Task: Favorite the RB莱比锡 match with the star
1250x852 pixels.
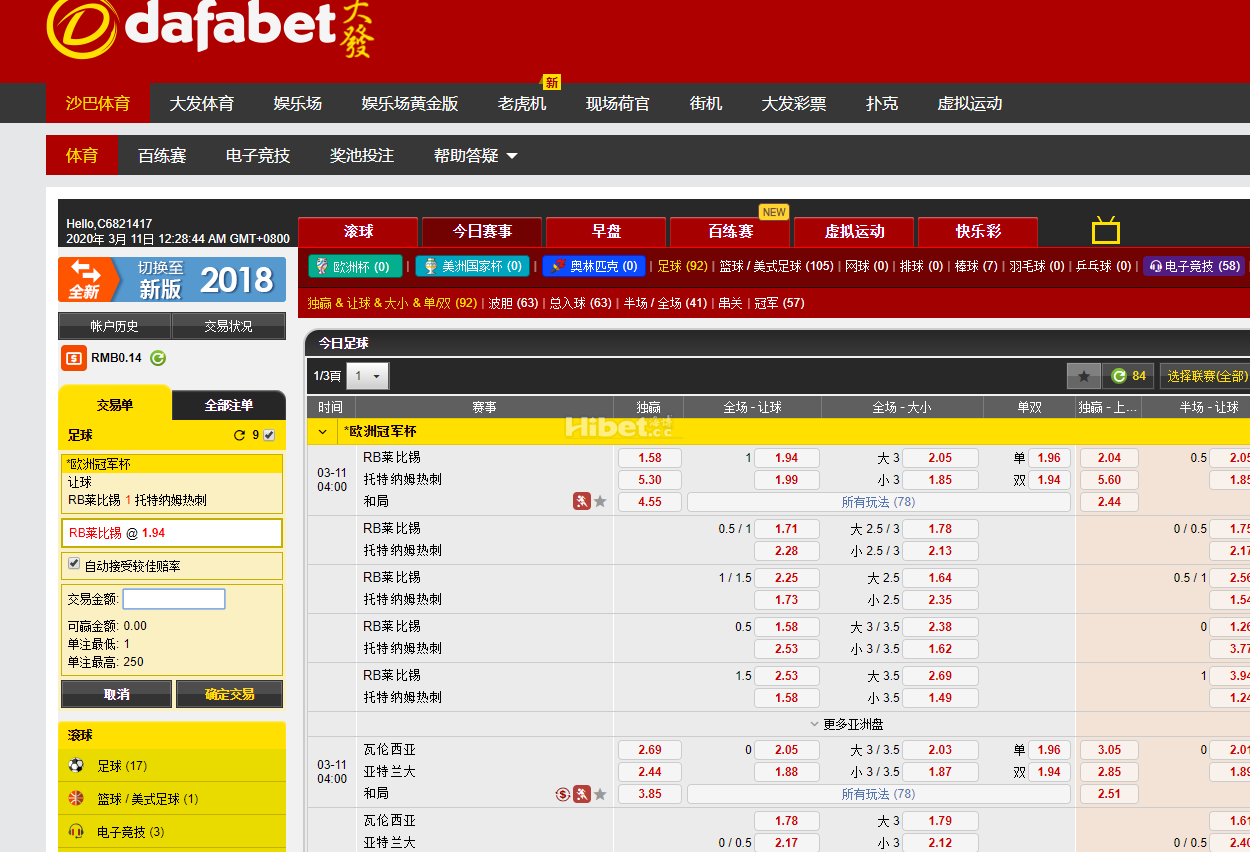Action: [x=600, y=502]
